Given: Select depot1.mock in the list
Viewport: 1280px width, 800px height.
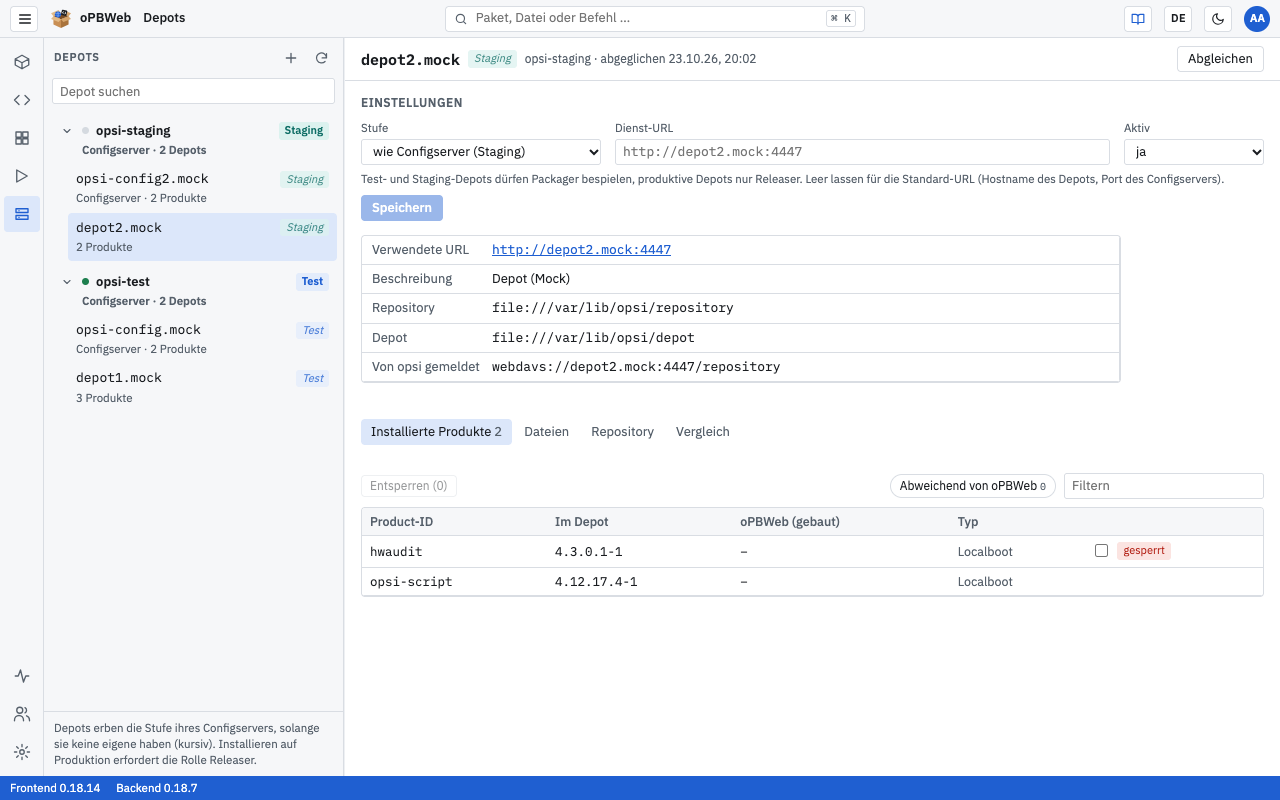Looking at the screenshot, I should pos(202,387).
